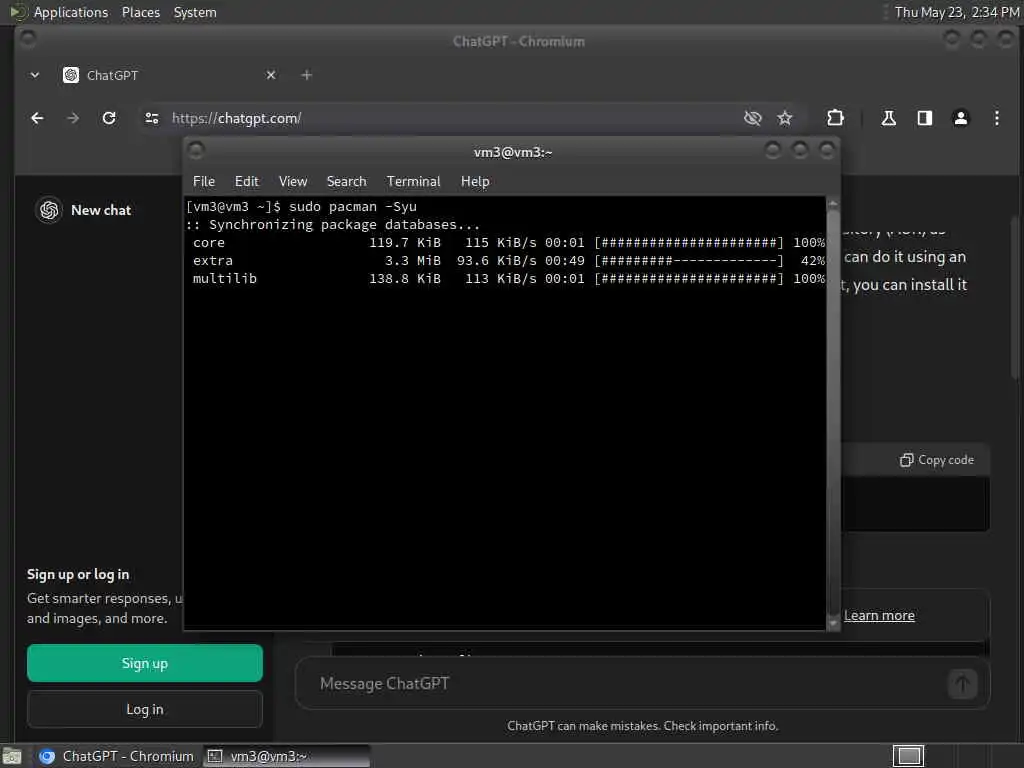Switch to vm3@vm3:~ taskbar item

(x=286, y=756)
